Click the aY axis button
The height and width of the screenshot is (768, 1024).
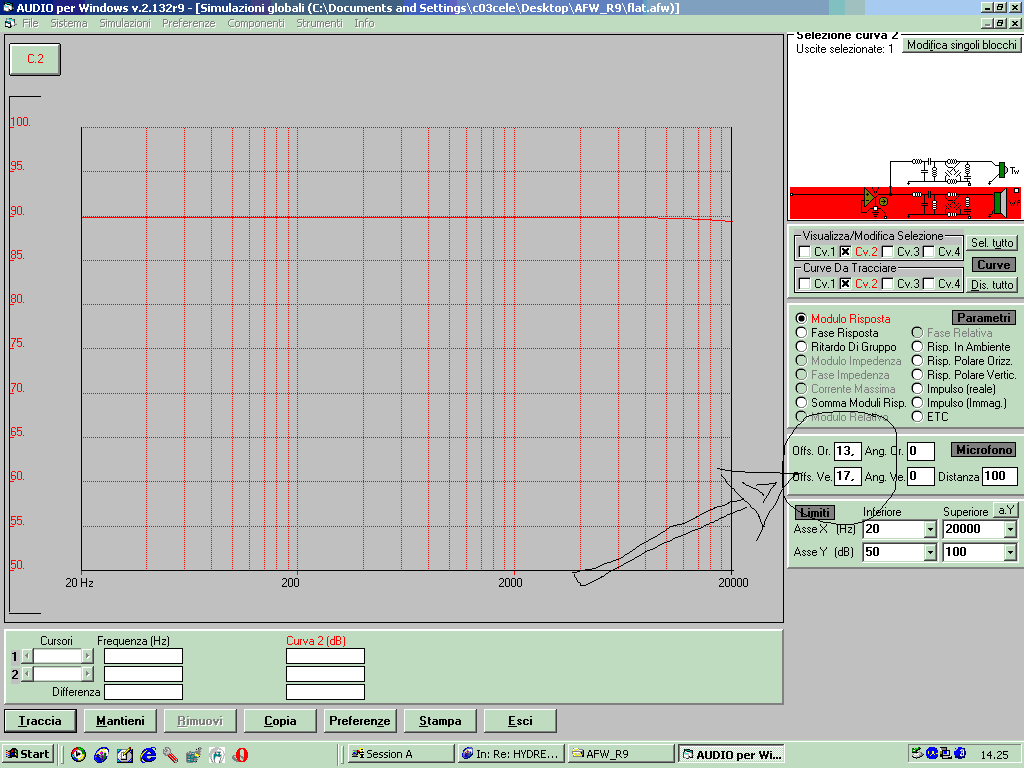coord(1005,510)
